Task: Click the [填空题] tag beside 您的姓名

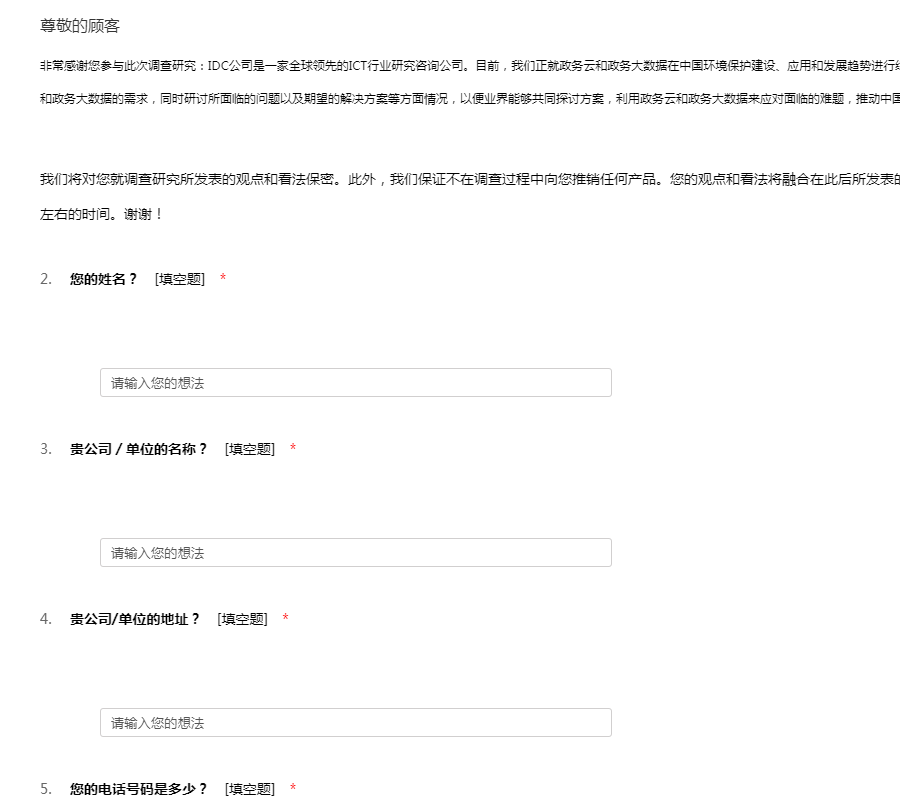Action: pyautogui.click(x=180, y=279)
